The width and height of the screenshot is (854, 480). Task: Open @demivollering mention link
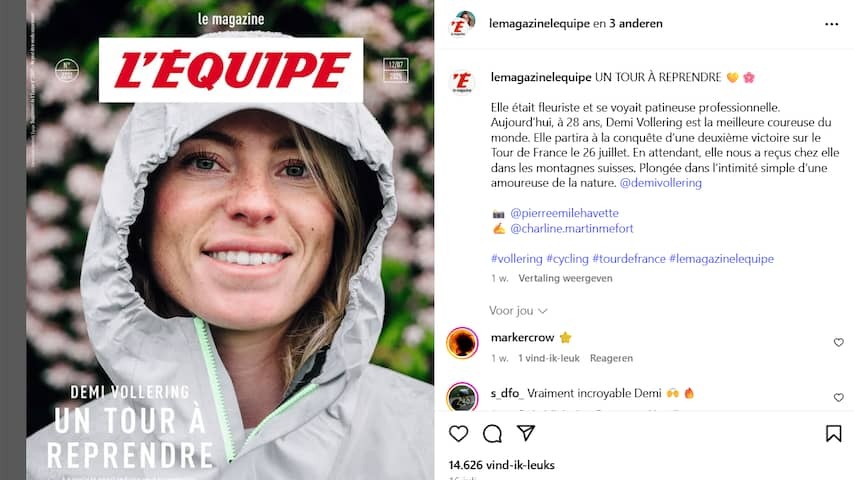(661, 183)
